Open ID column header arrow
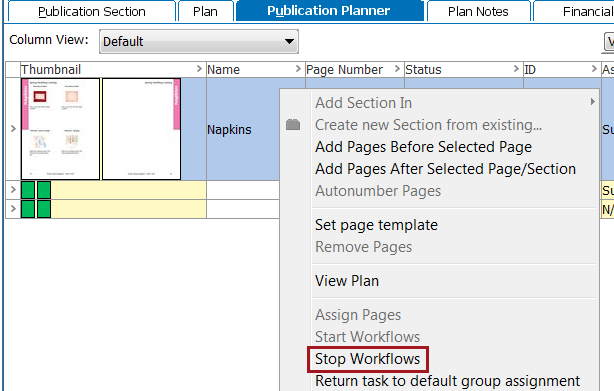 594,69
